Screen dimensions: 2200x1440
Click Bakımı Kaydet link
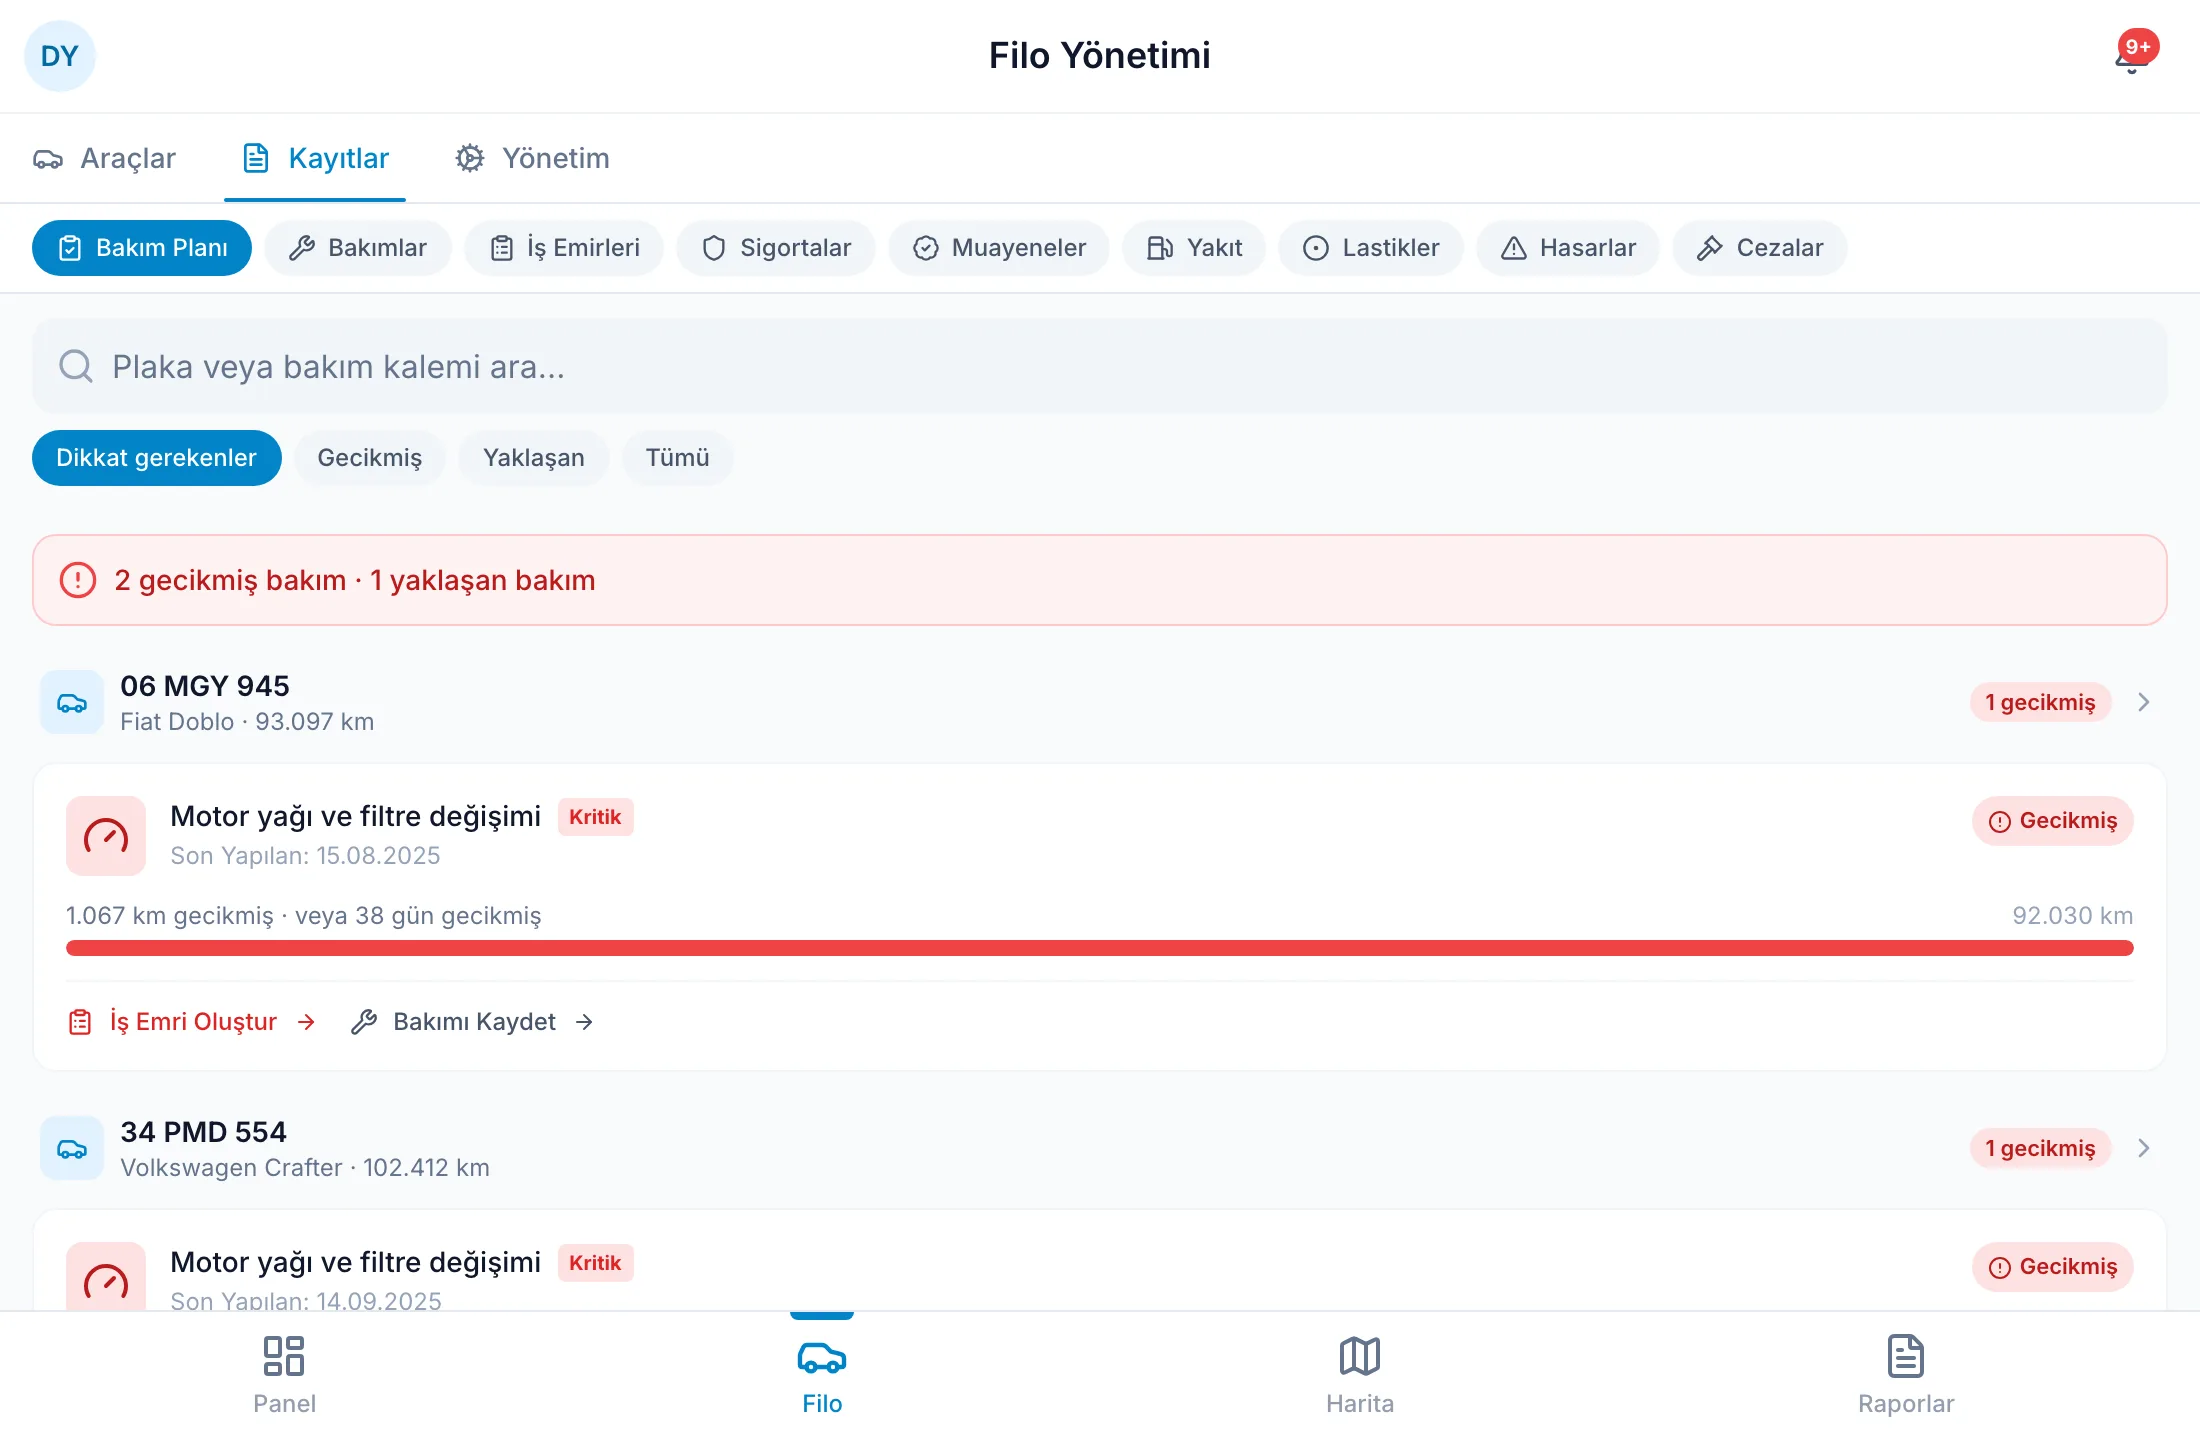tap(474, 1022)
